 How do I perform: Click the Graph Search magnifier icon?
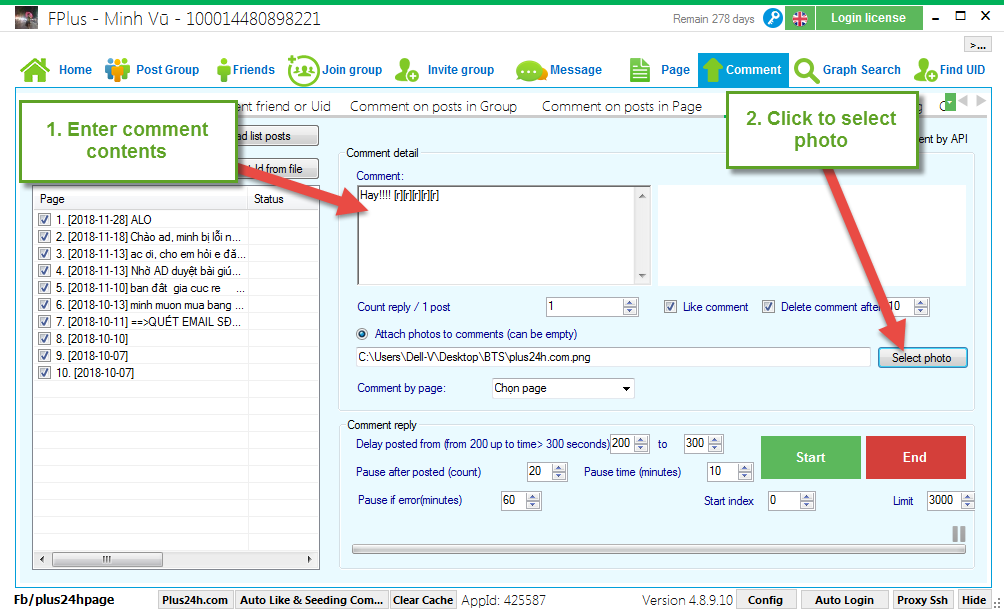[x=806, y=70]
